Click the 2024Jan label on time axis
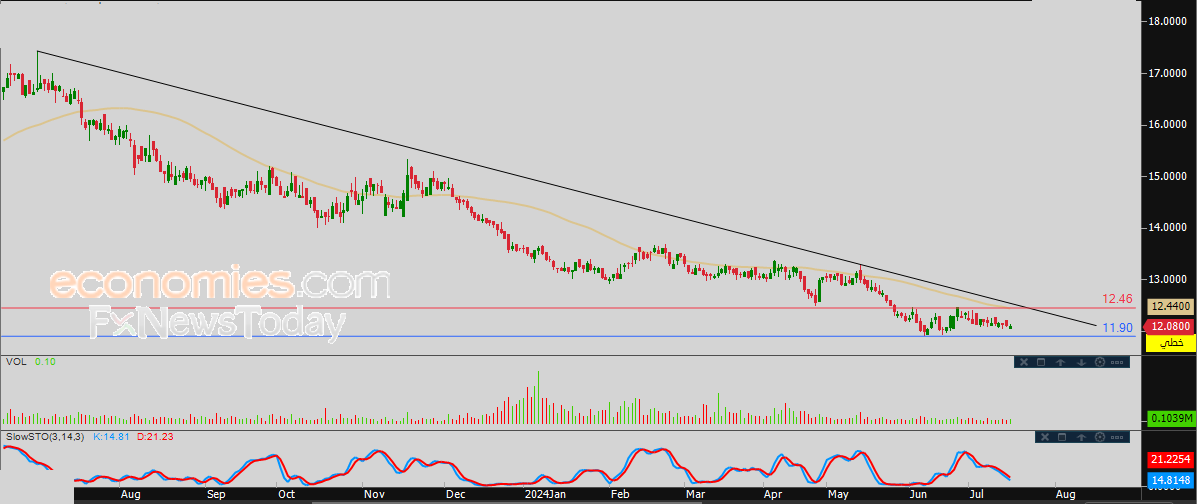The height and width of the screenshot is (504, 1197). [547, 495]
